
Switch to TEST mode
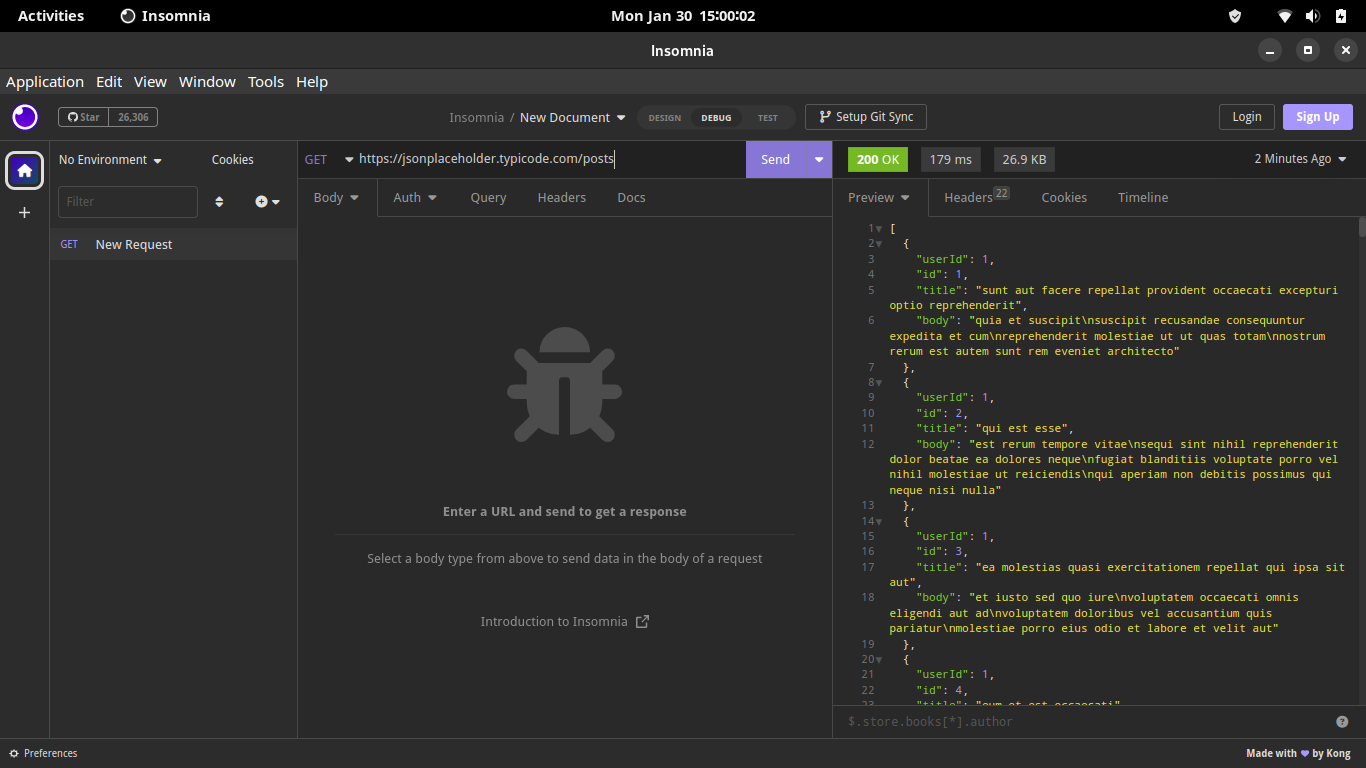point(768,117)
